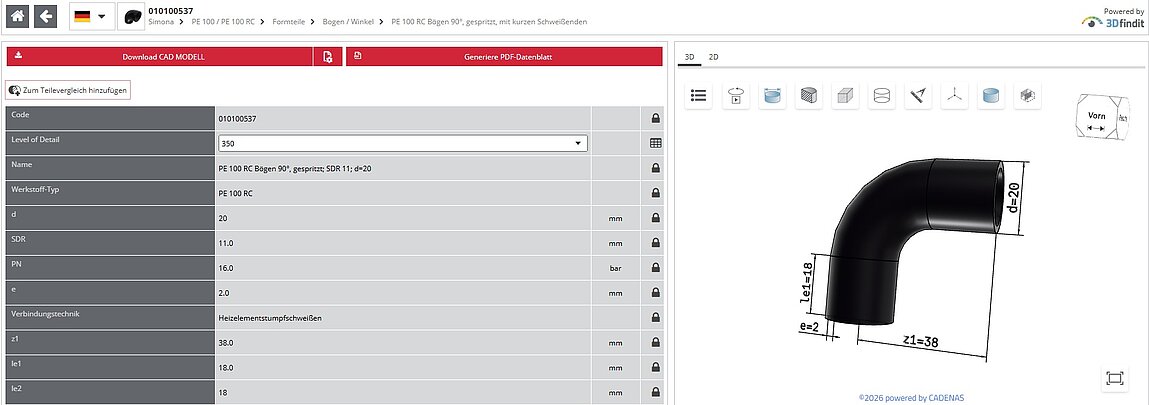This screenshot has height=405, width=1149.
Task: Open the table view for Level of Detail
Action: (655, 144)
